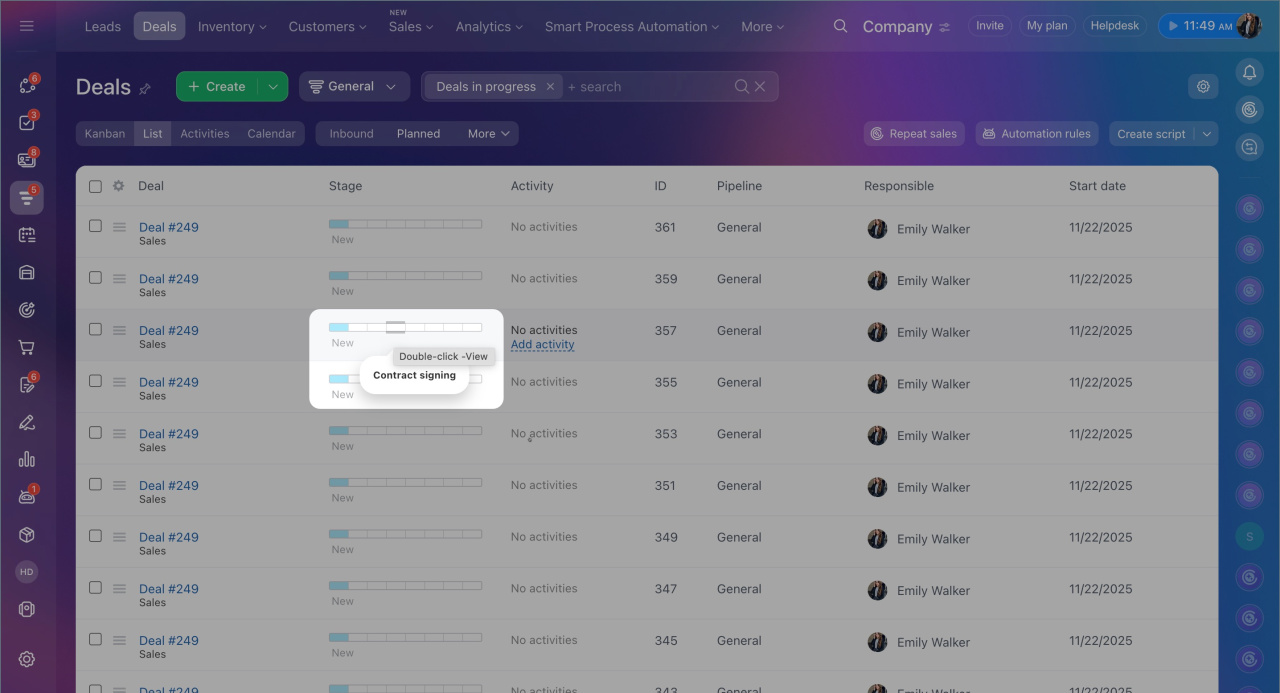Select the checkbox for deal ID 353
Image resolution: width=1280 pixels, height=693 pixels.
coord(95,433)
